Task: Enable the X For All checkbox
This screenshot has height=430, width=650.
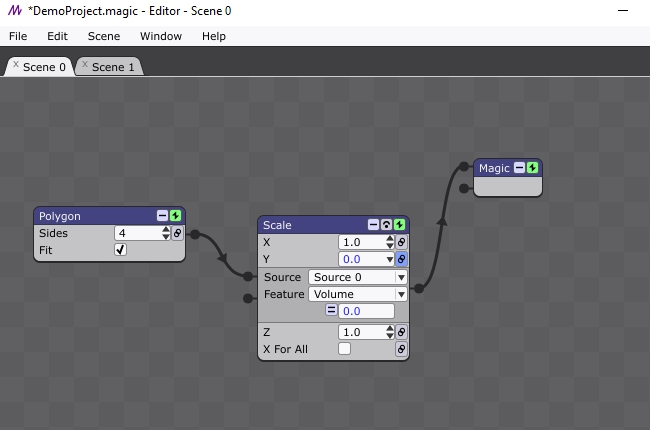Action: tap(344, 349)
